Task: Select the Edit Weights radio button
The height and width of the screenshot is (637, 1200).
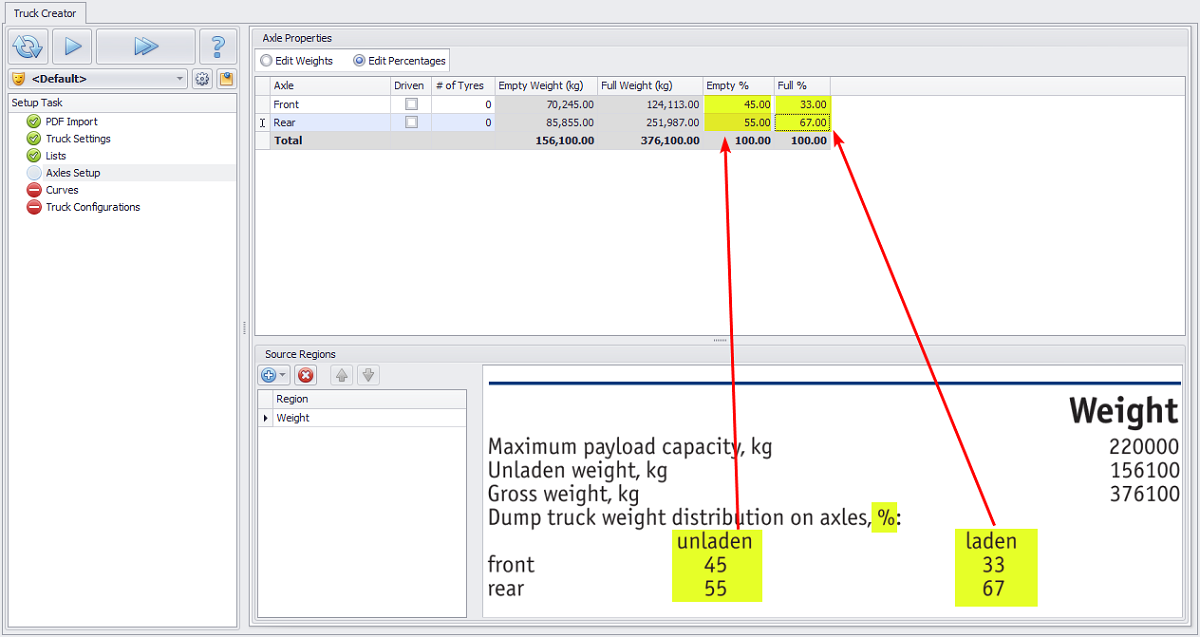Action: 267,61
